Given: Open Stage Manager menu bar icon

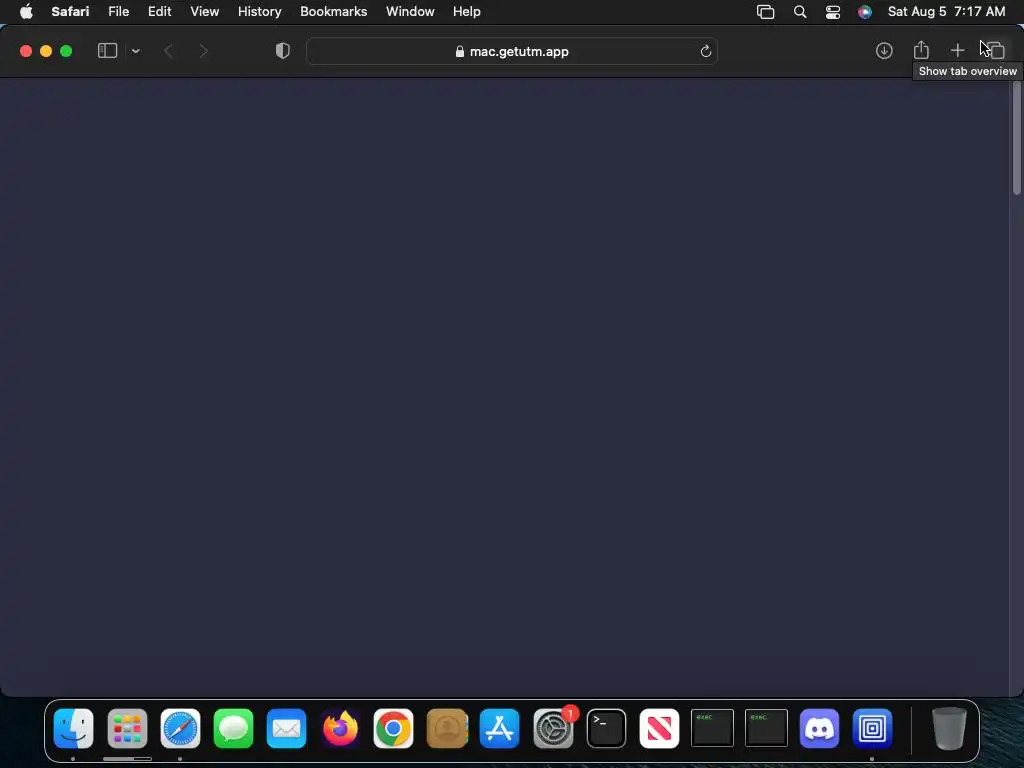Looking at the screenshot, I should point(765,12).
